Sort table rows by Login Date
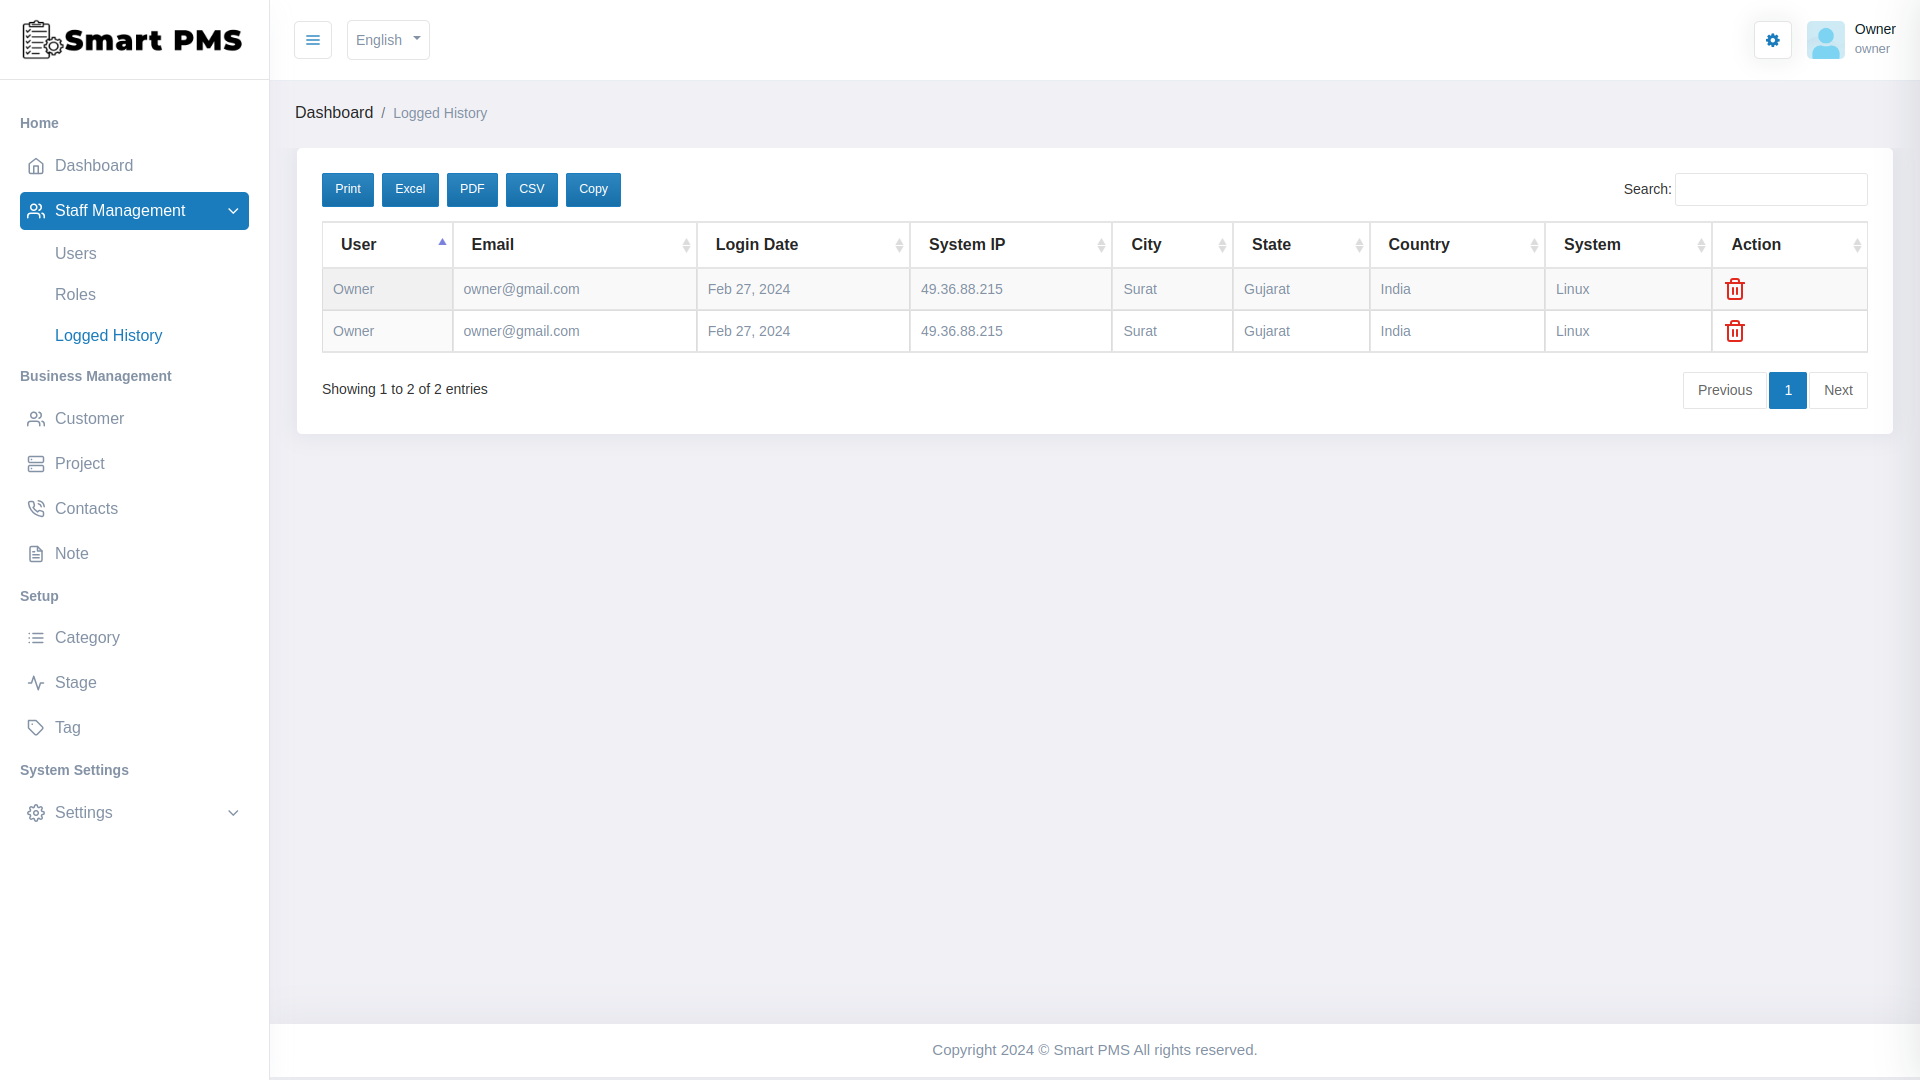 (x=803, y=244)
